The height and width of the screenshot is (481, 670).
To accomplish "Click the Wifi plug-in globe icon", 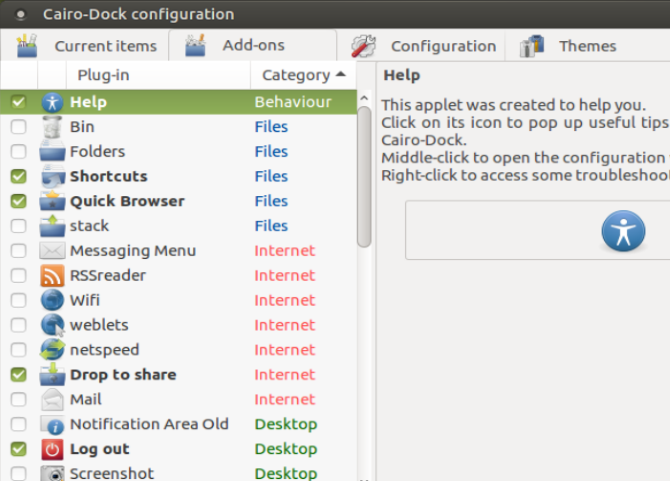I will [x=52, y=300].
